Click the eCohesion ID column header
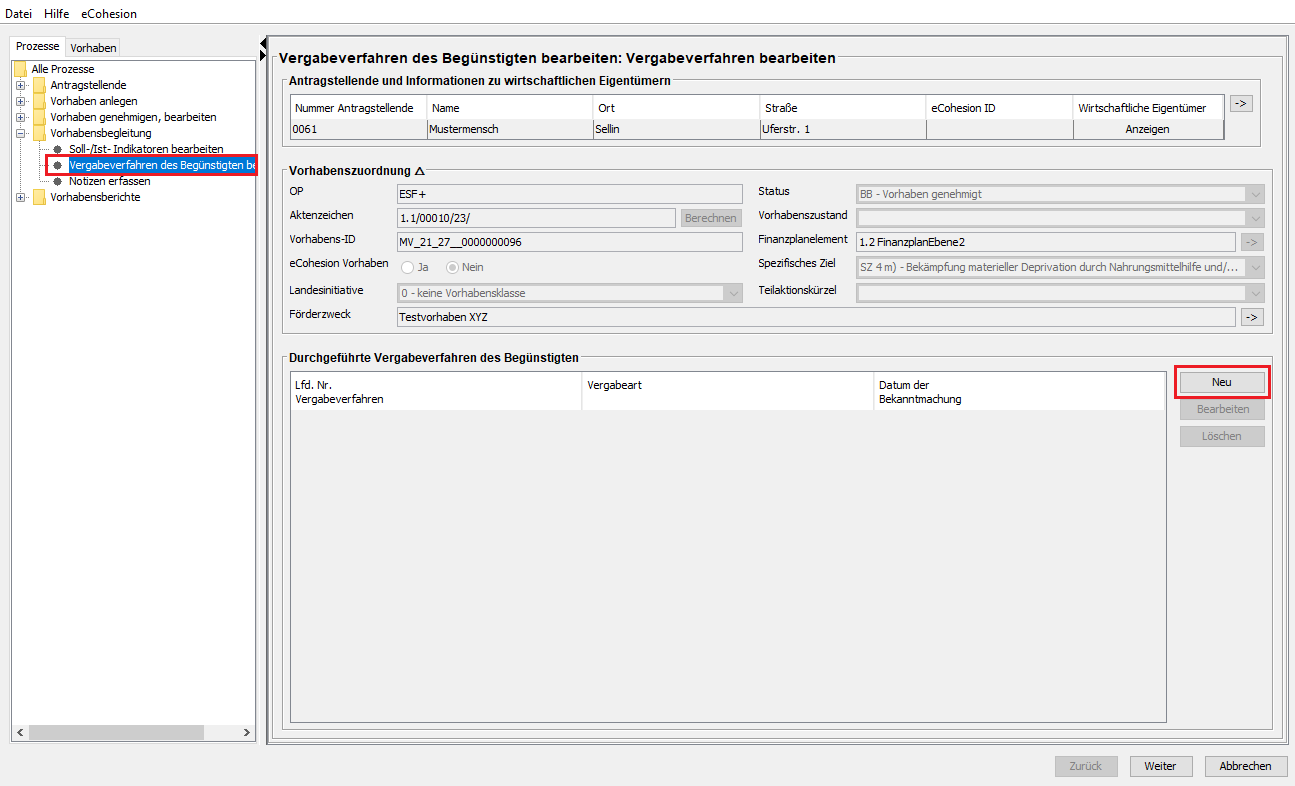 tap(1000, 108)
